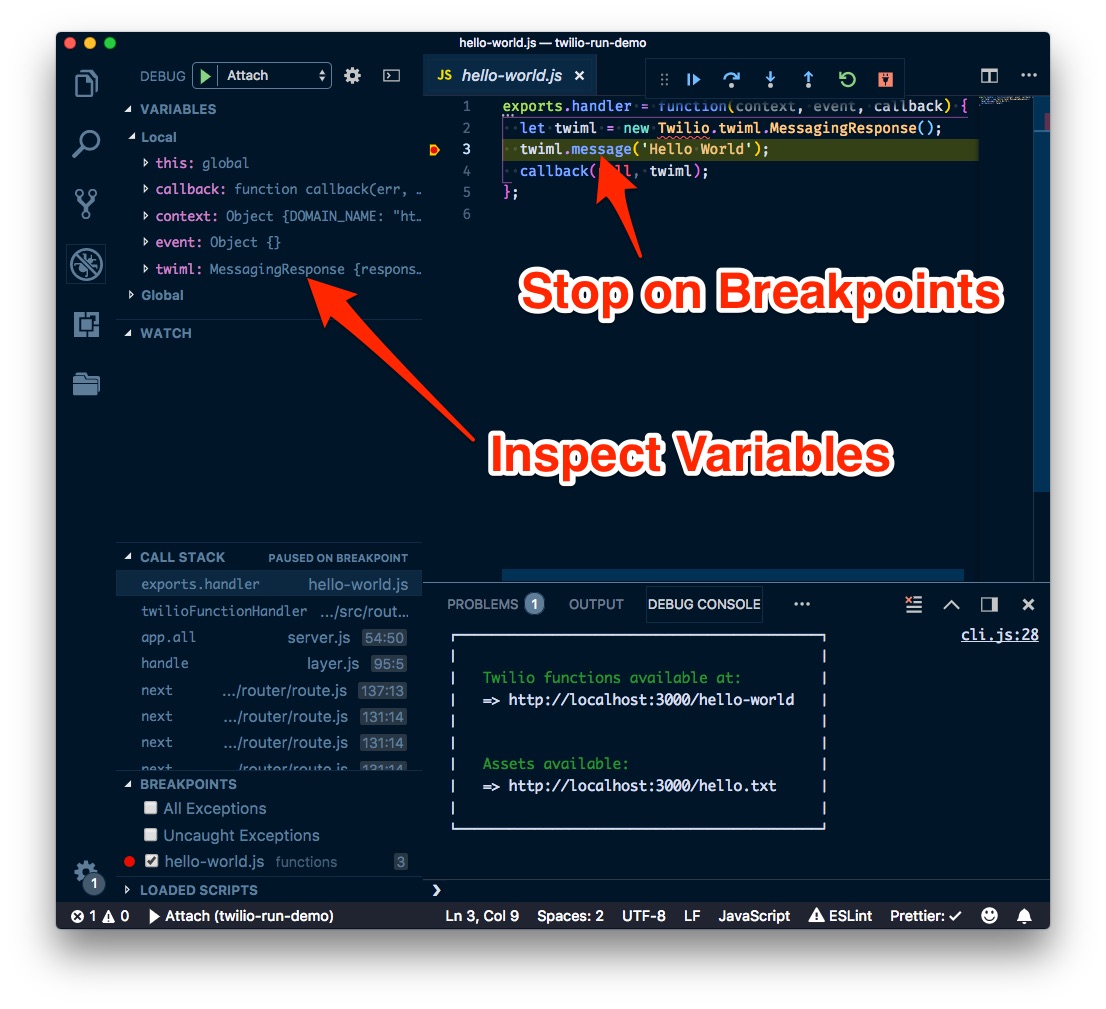Viewport: 1106px width, 1009px height.
Task: Step into in debug toolbar
Action: pos(770,79)
